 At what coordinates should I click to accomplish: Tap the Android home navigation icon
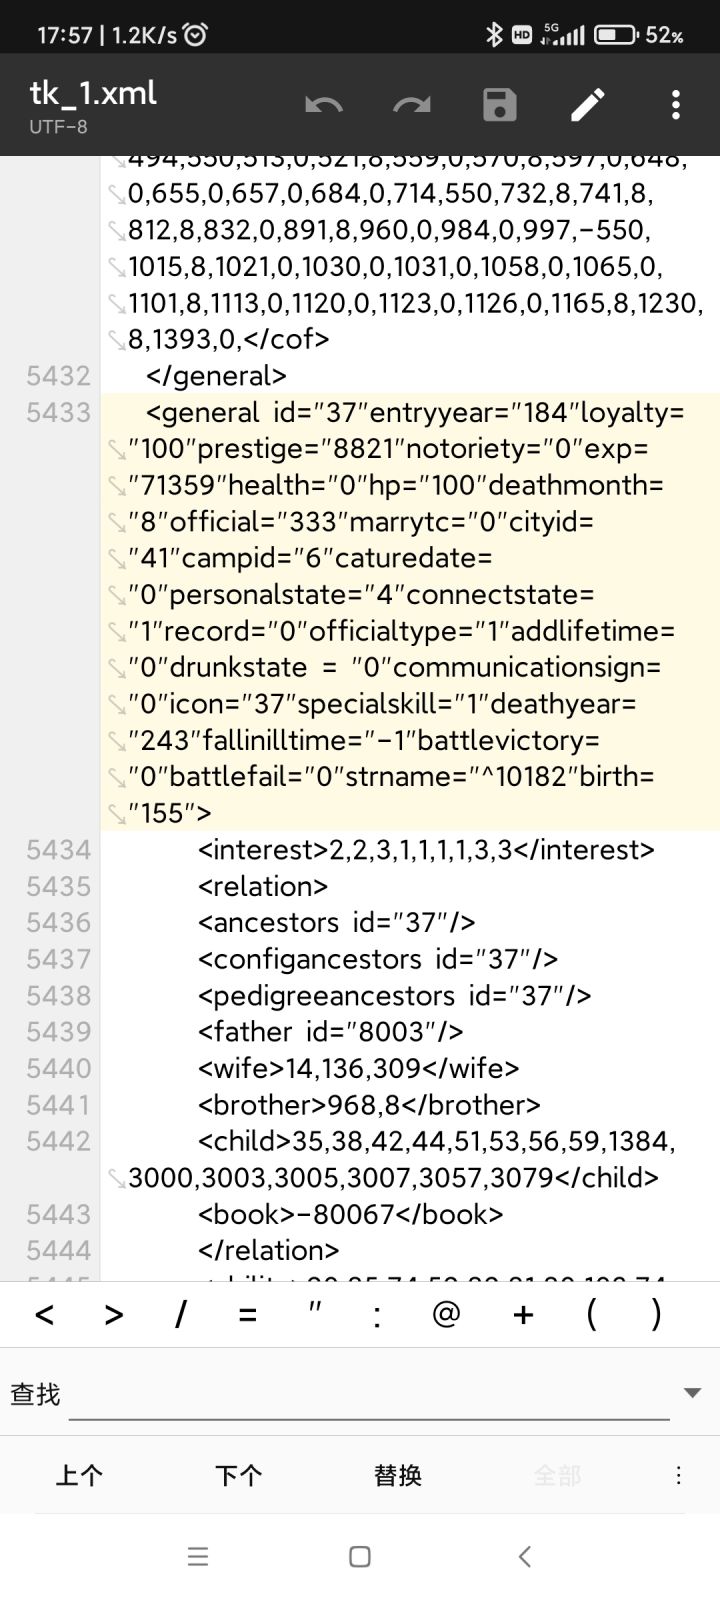[x=360, y=1556]
